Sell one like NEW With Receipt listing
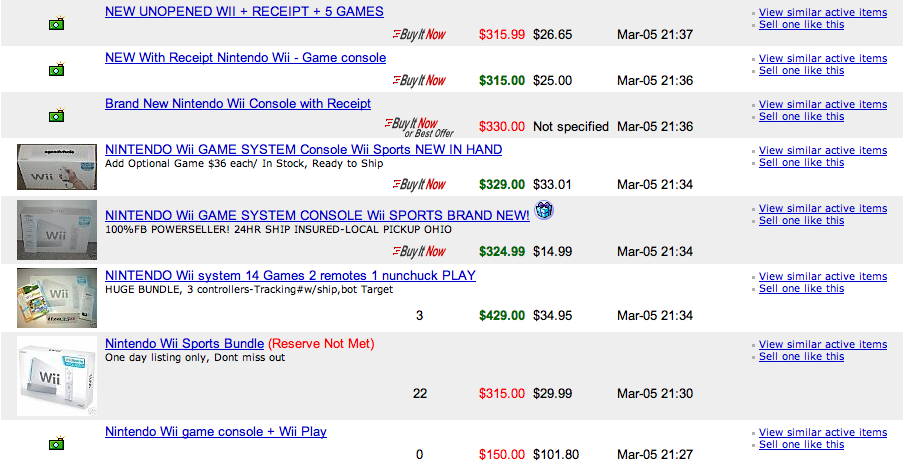Image resolution: width=906 pixels, height=466 pixels. pyautogui.click(x=801, y=71)
